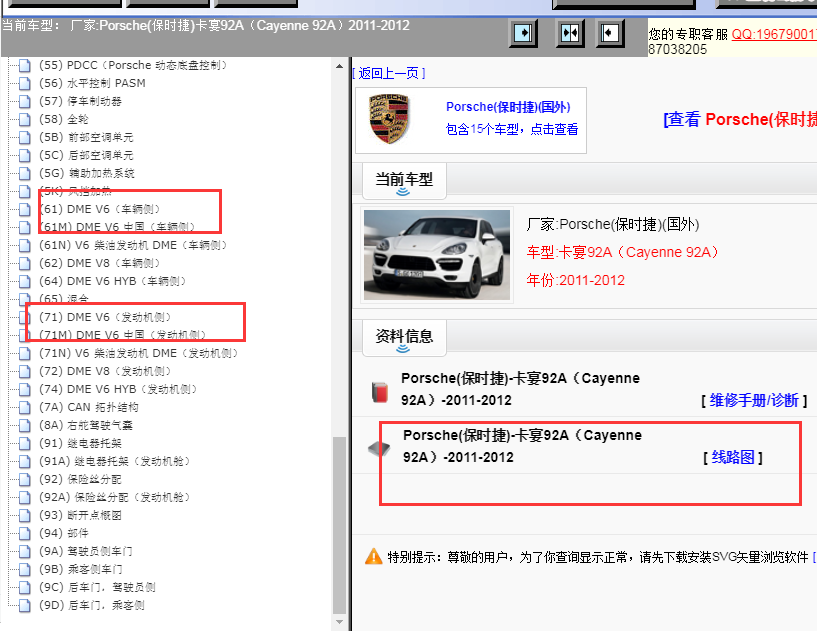Open tree item (71N) V6 柴油发动机 DME（发动机侧）
The width and height of the screenshot is (817, 631).
coord(139,353)
